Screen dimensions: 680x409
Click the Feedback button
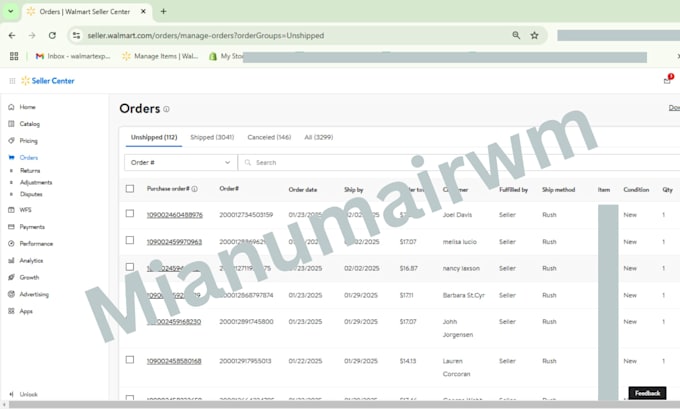point(647,393)
